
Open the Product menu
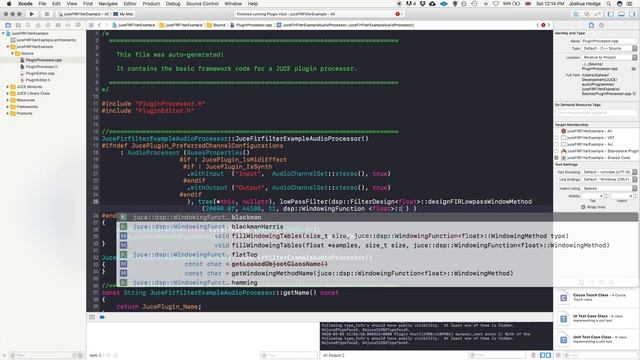click(151, 4)
